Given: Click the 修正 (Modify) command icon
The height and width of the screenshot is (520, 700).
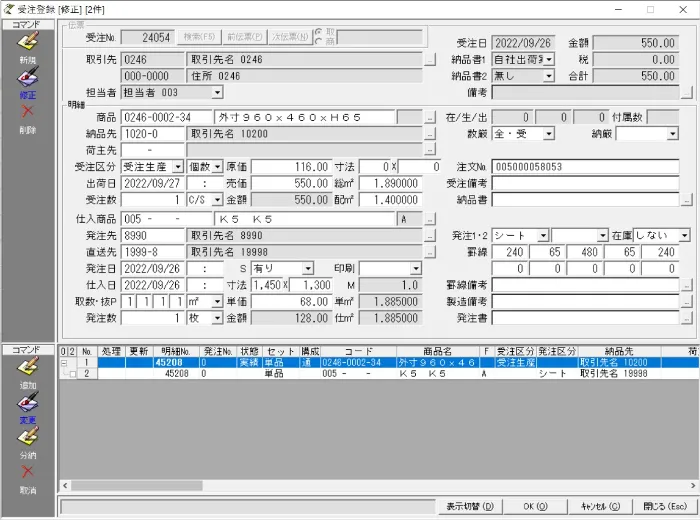Looking at the screenshot, I should [28, 78].
